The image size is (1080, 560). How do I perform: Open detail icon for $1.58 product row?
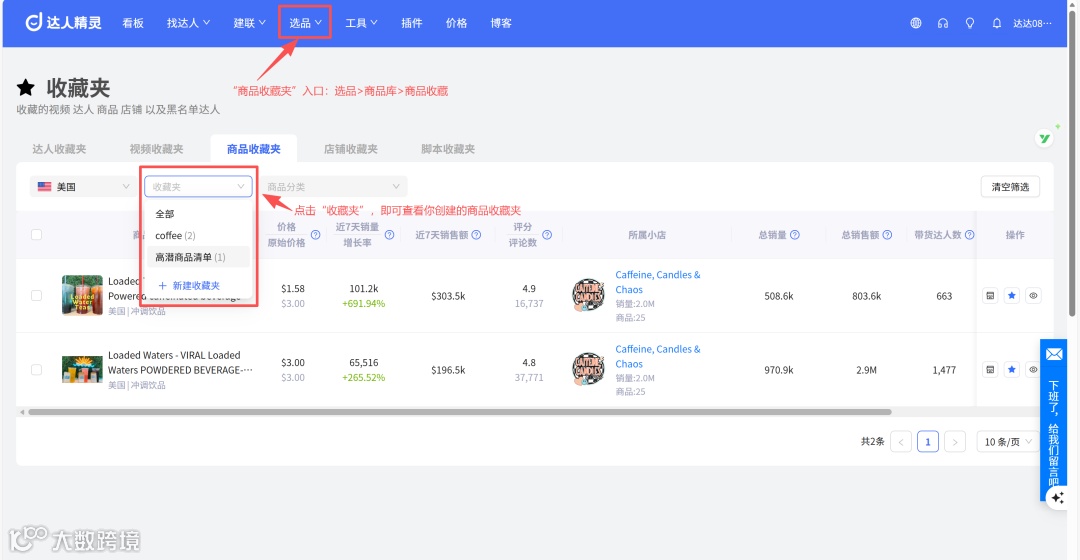pos(990,295)
